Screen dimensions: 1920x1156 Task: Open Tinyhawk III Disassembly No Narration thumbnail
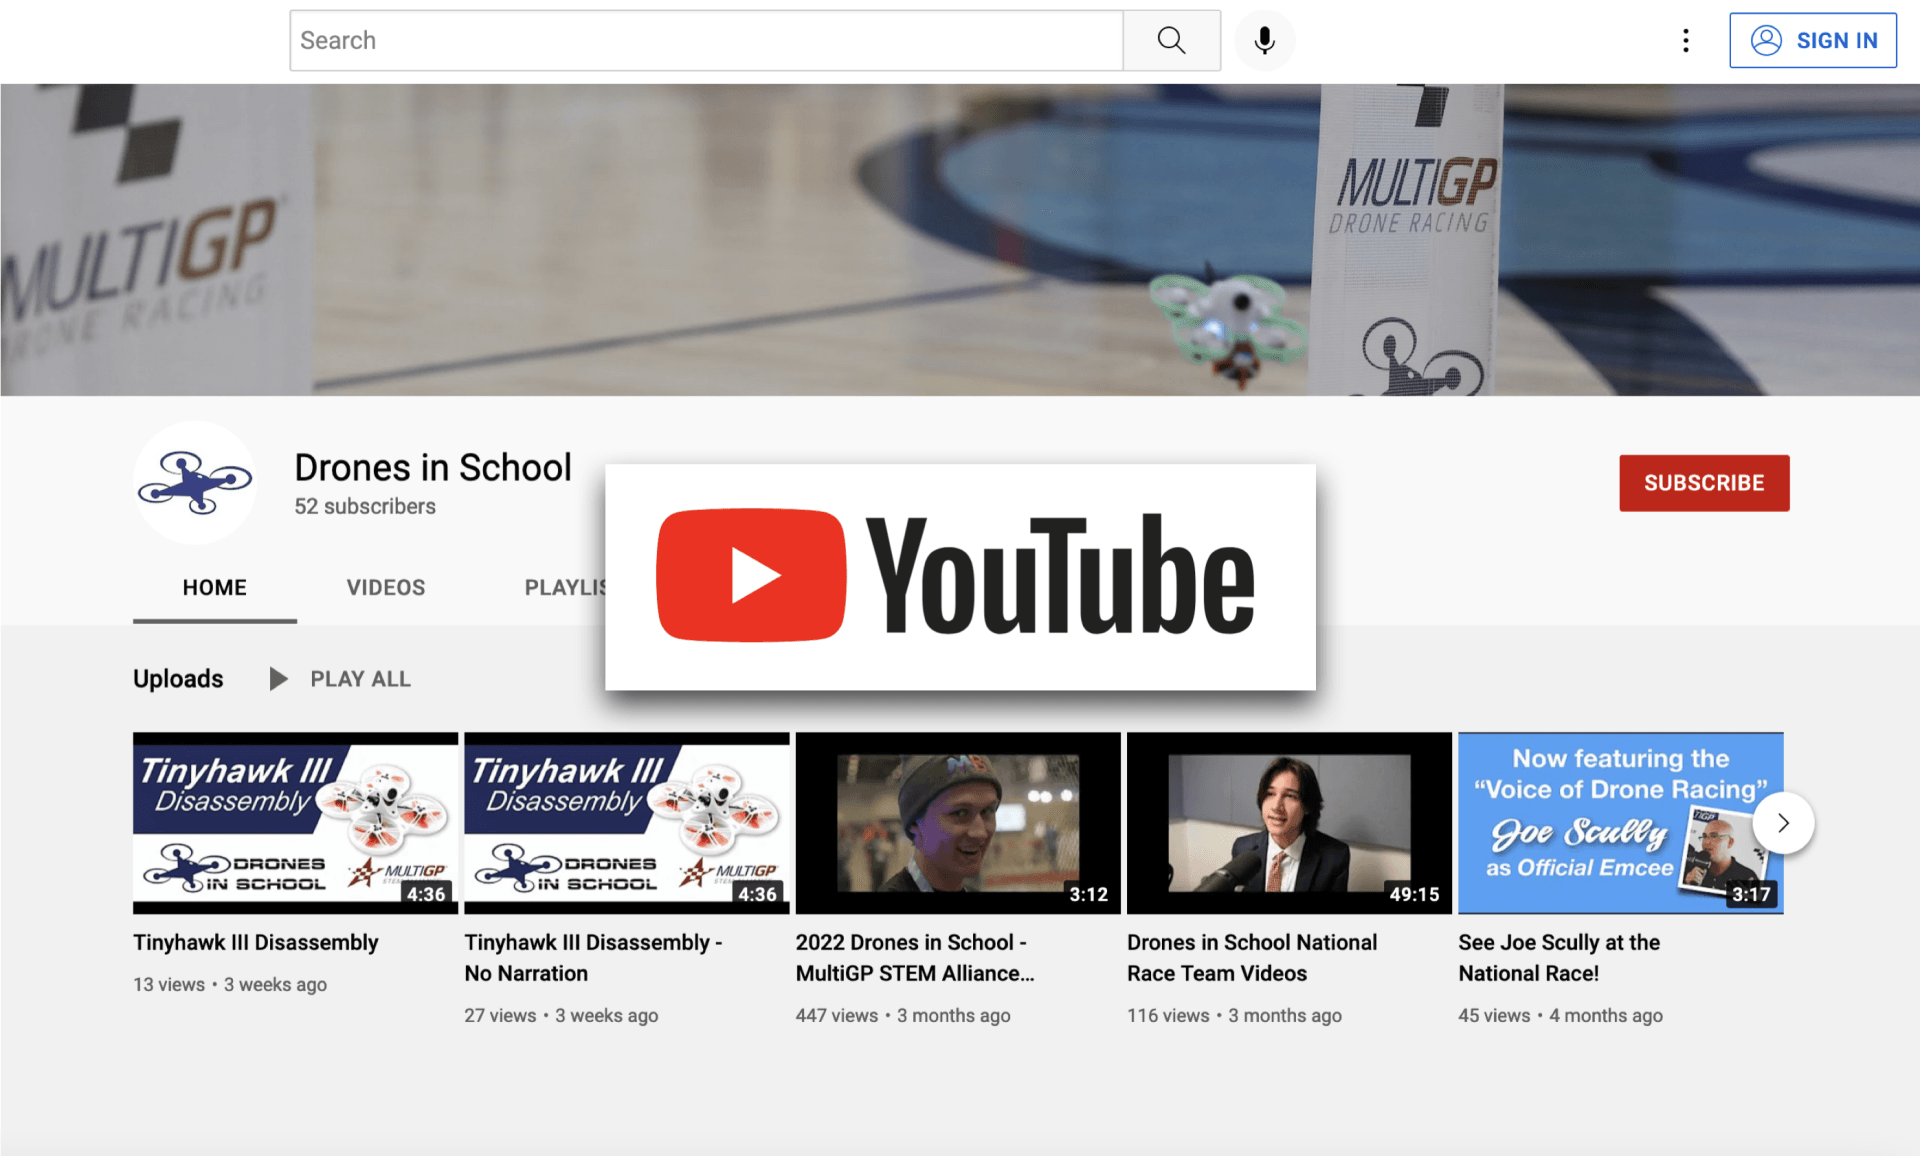[x=627, y=823]
